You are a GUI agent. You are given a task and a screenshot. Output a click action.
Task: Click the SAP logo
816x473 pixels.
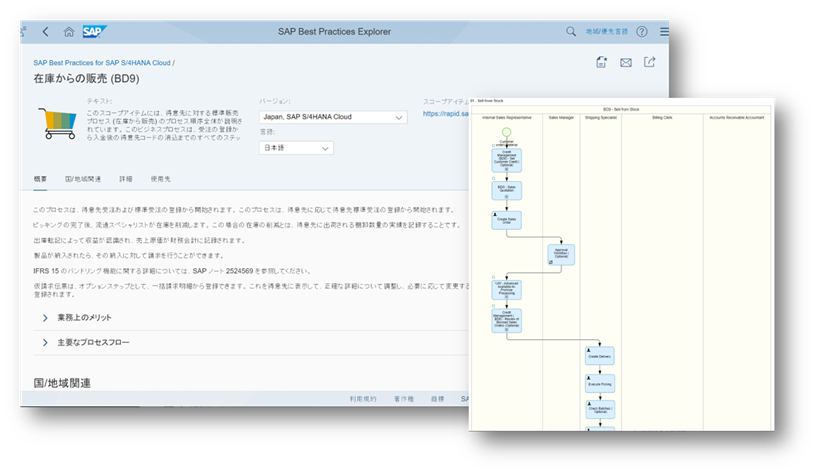94,32
